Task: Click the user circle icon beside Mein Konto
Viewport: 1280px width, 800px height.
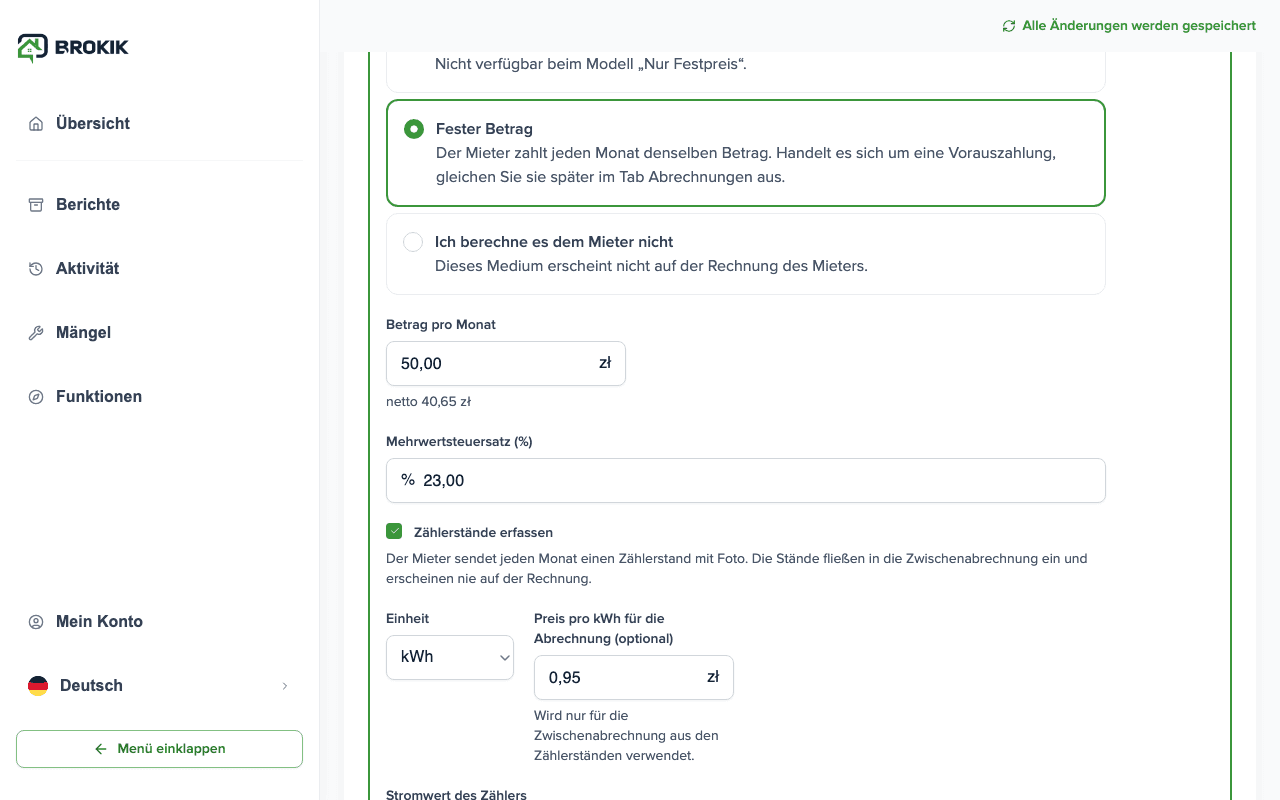Action: point(36,622)
